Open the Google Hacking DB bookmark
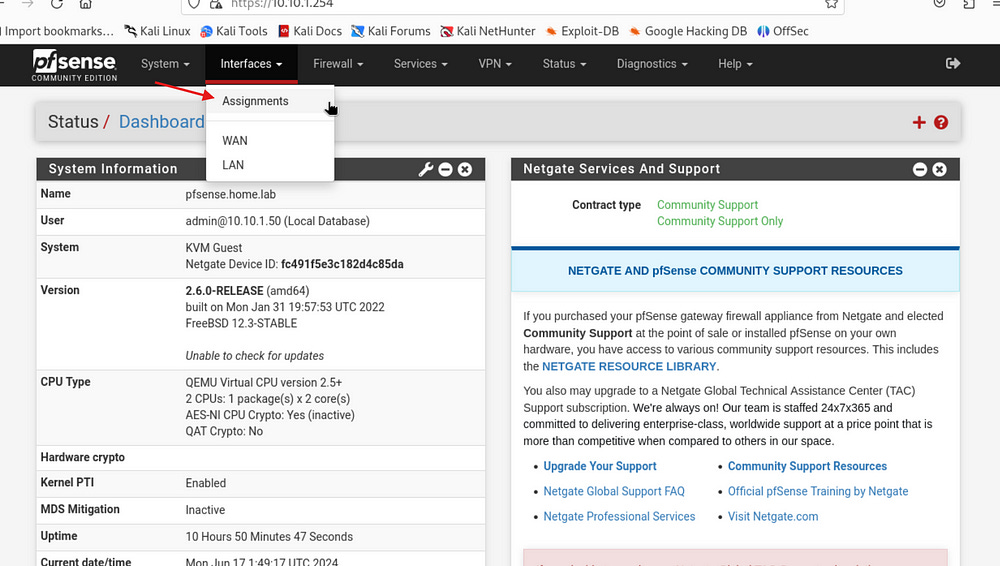1000x566 pixels. [x=688, y=31]
